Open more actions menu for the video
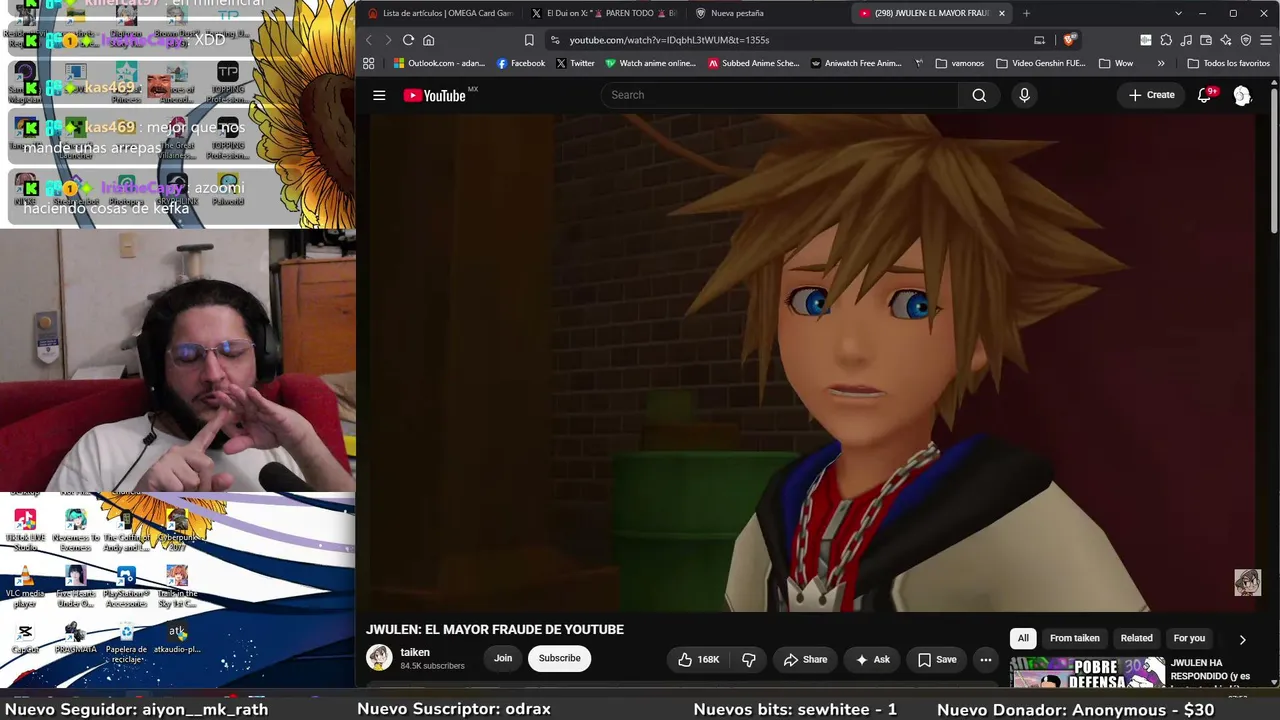Screen dimensions: 1280x720 pyautogui.click(x=985, y=659)
